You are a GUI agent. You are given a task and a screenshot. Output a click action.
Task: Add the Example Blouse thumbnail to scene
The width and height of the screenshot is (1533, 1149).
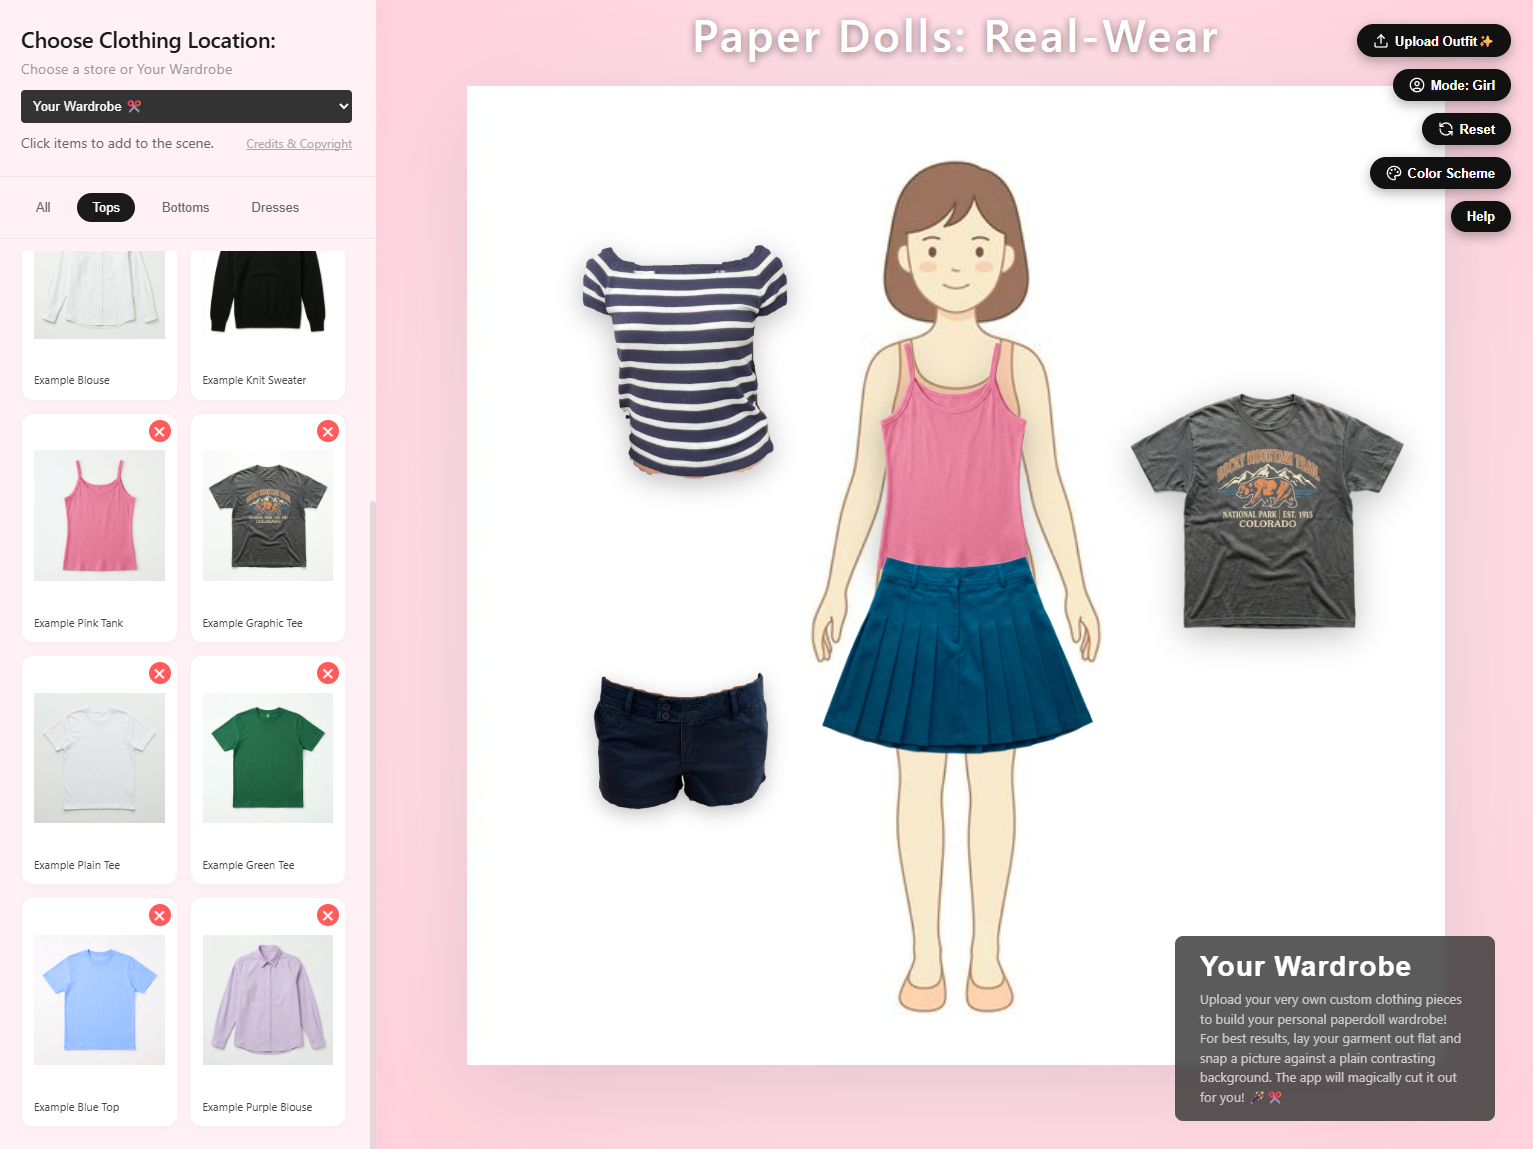tap(99, 300)
